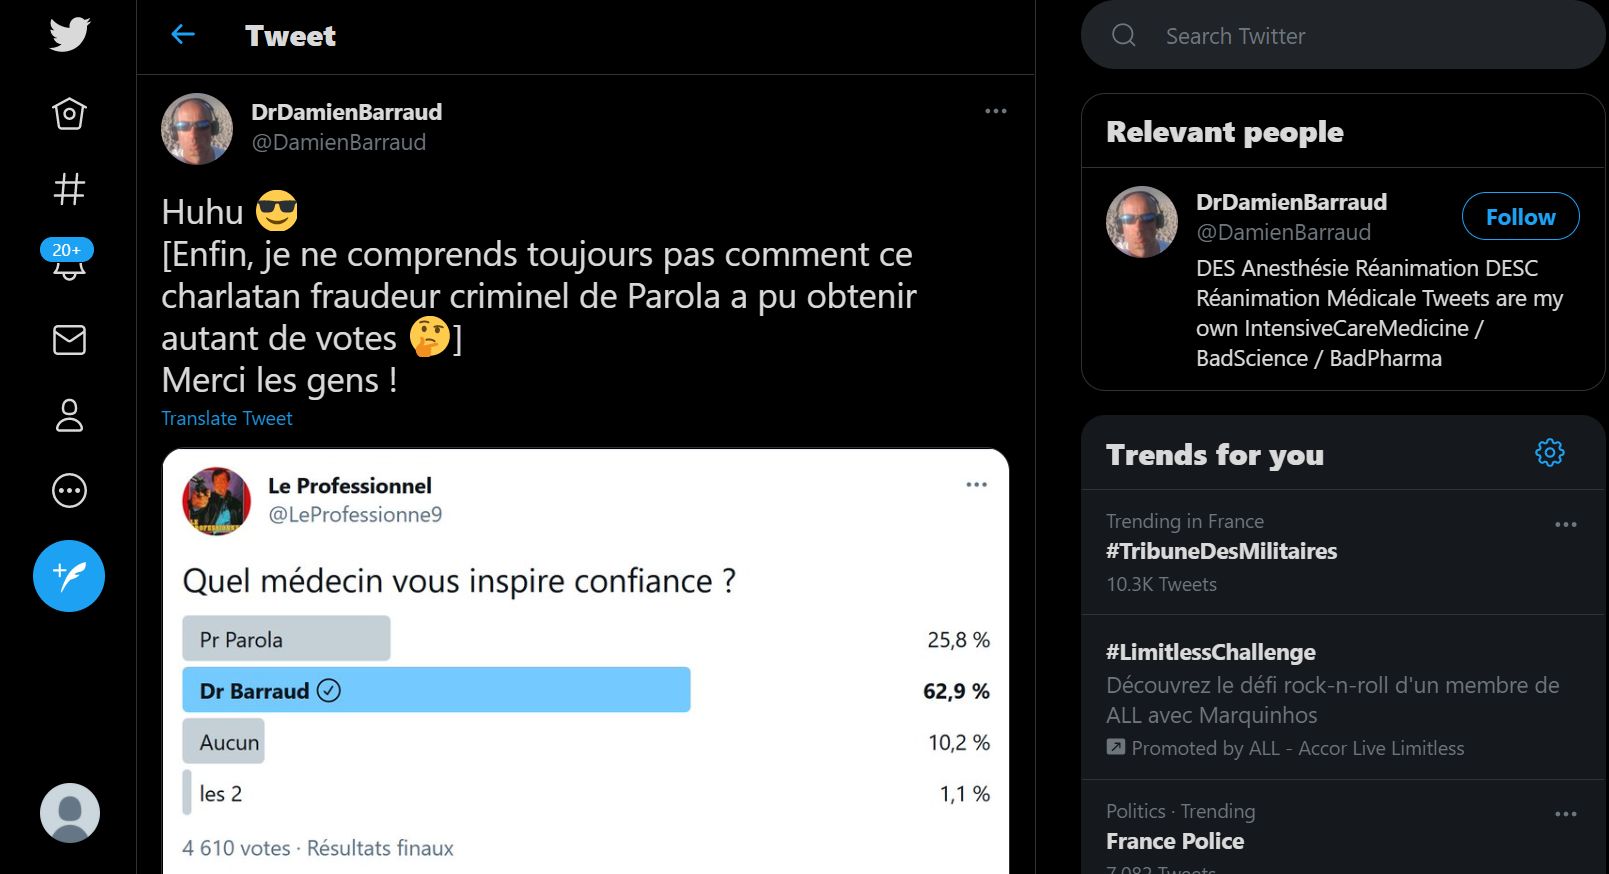
Task: Open the More circle-dots sidebar icon
Action: point(69,490)
